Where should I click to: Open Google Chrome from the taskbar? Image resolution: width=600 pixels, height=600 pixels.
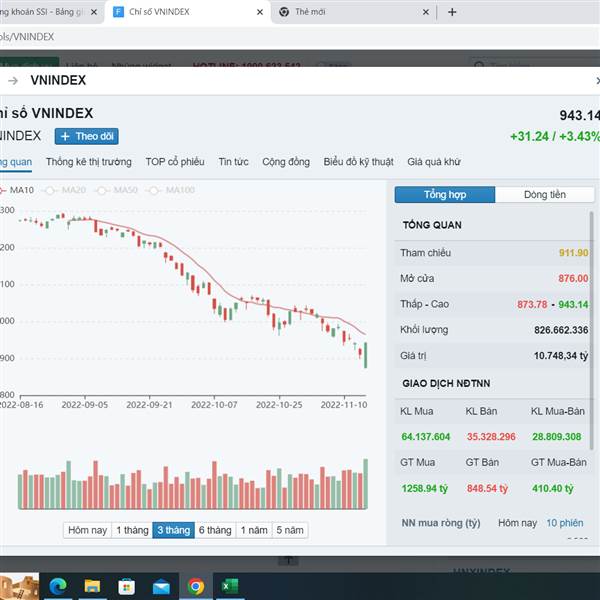coord(196,586)
